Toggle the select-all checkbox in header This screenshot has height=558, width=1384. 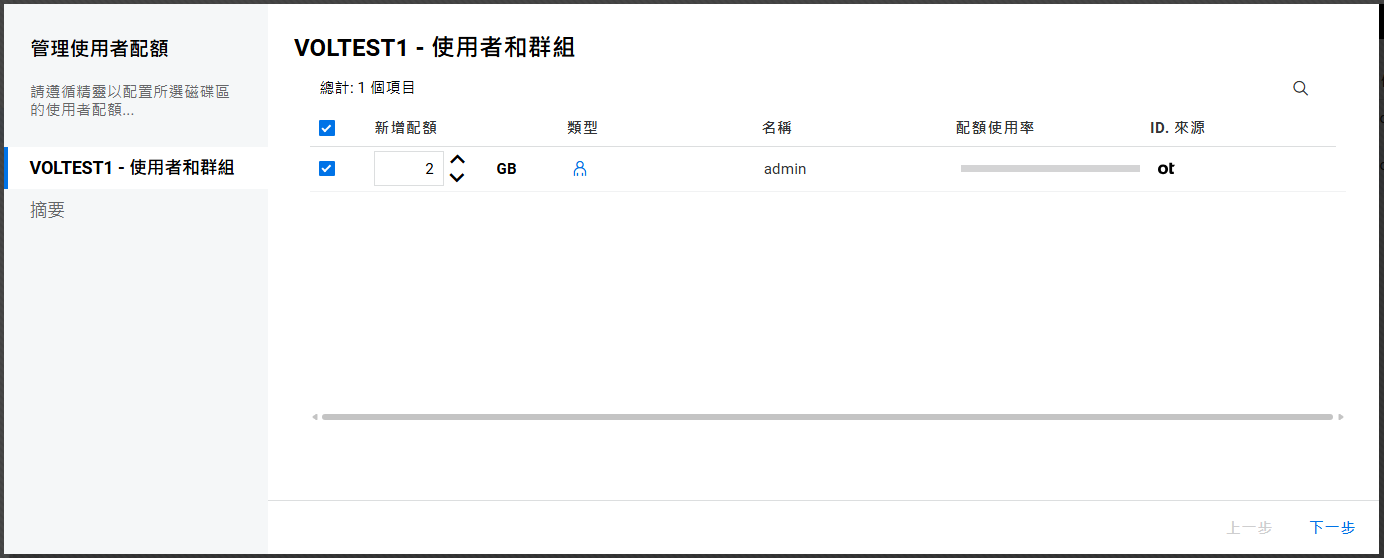(327, 128)
